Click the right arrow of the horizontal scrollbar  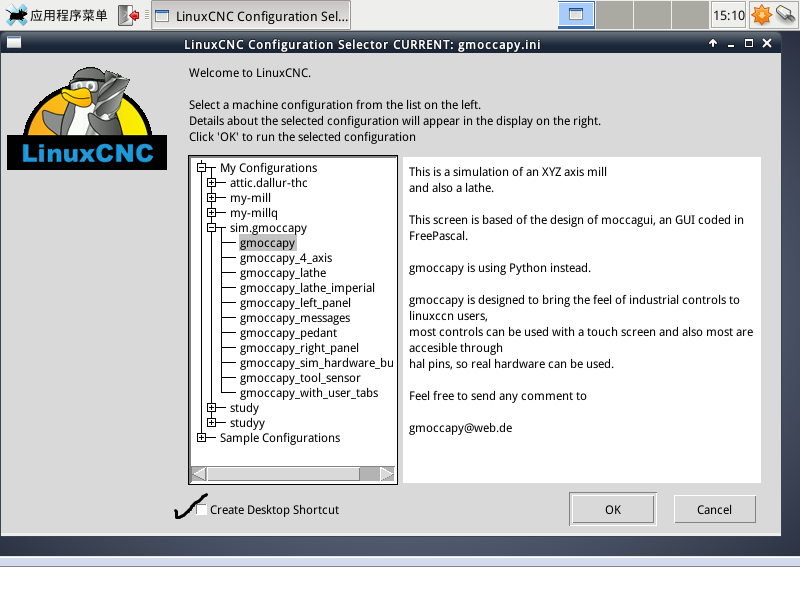(385, 473)
